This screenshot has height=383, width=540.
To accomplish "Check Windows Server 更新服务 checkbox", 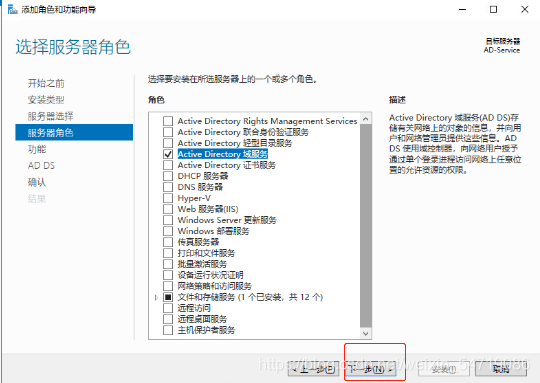I will [168, 220].
